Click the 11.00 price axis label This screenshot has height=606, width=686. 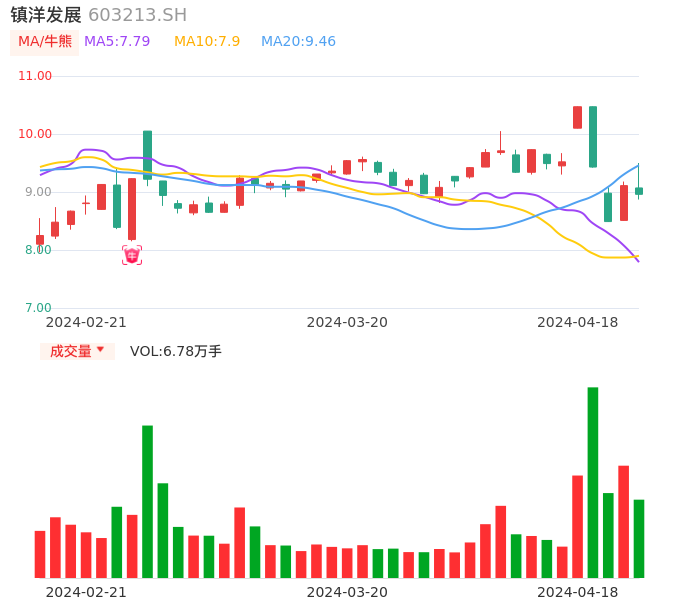click(x=35, y=76)
